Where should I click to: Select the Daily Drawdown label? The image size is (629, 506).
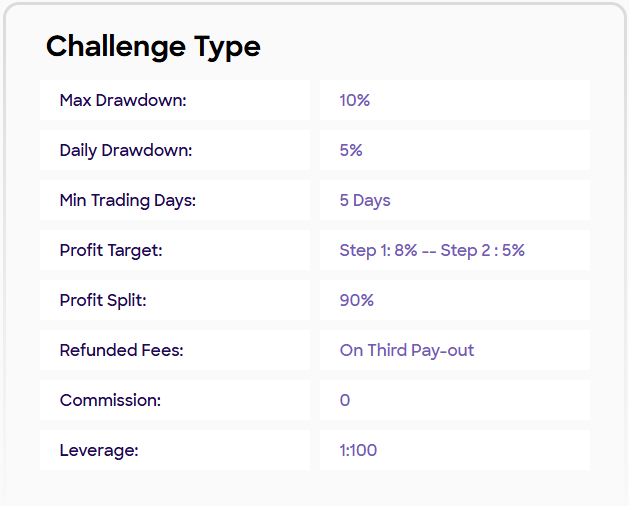[x=125, y=150]
